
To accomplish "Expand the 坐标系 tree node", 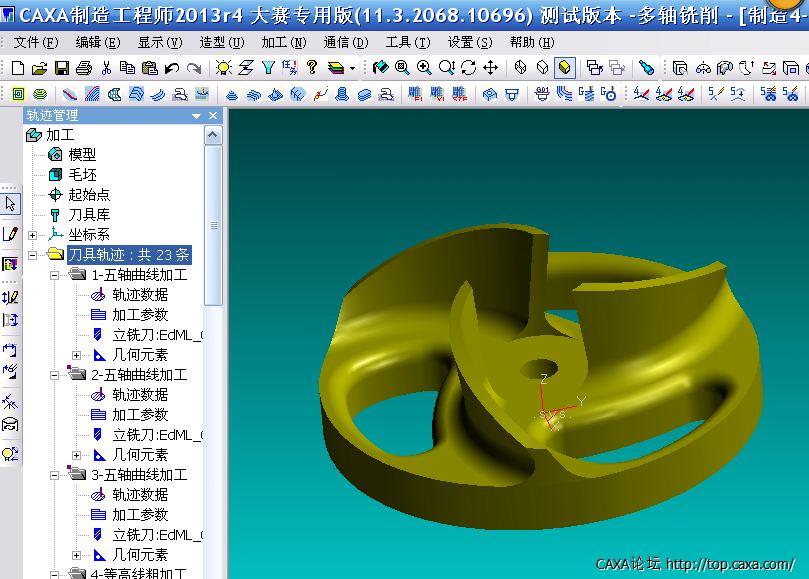I will click(33, 235).
